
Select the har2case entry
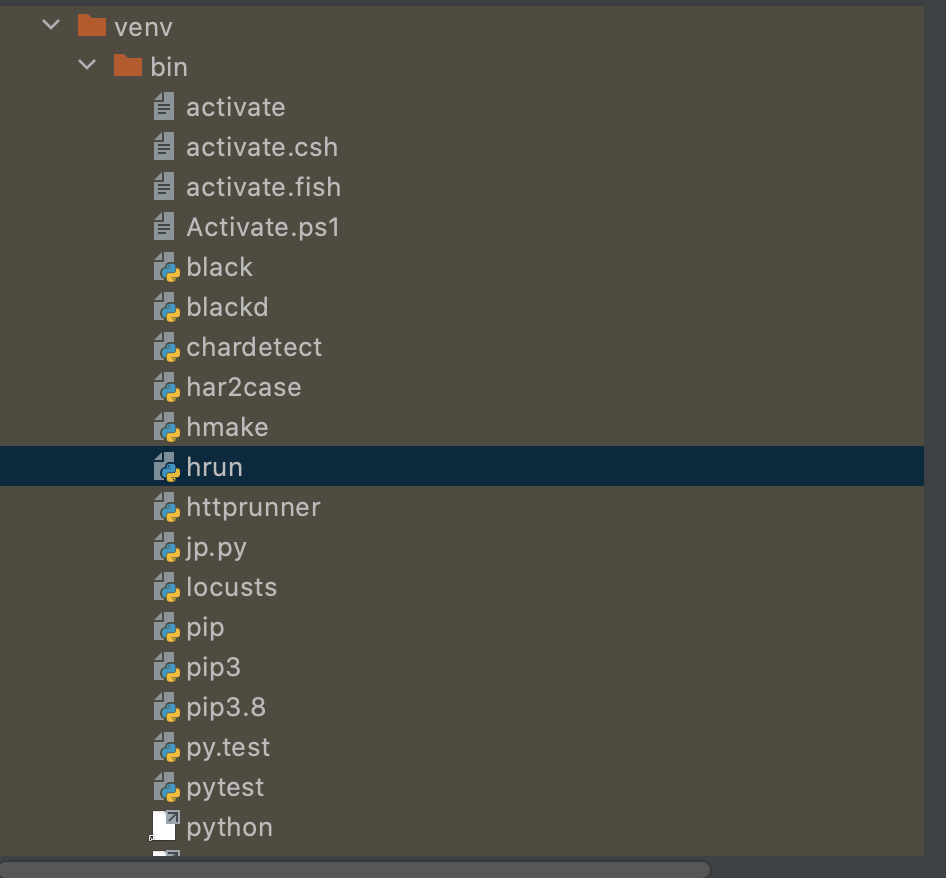(x=244, y=387)
